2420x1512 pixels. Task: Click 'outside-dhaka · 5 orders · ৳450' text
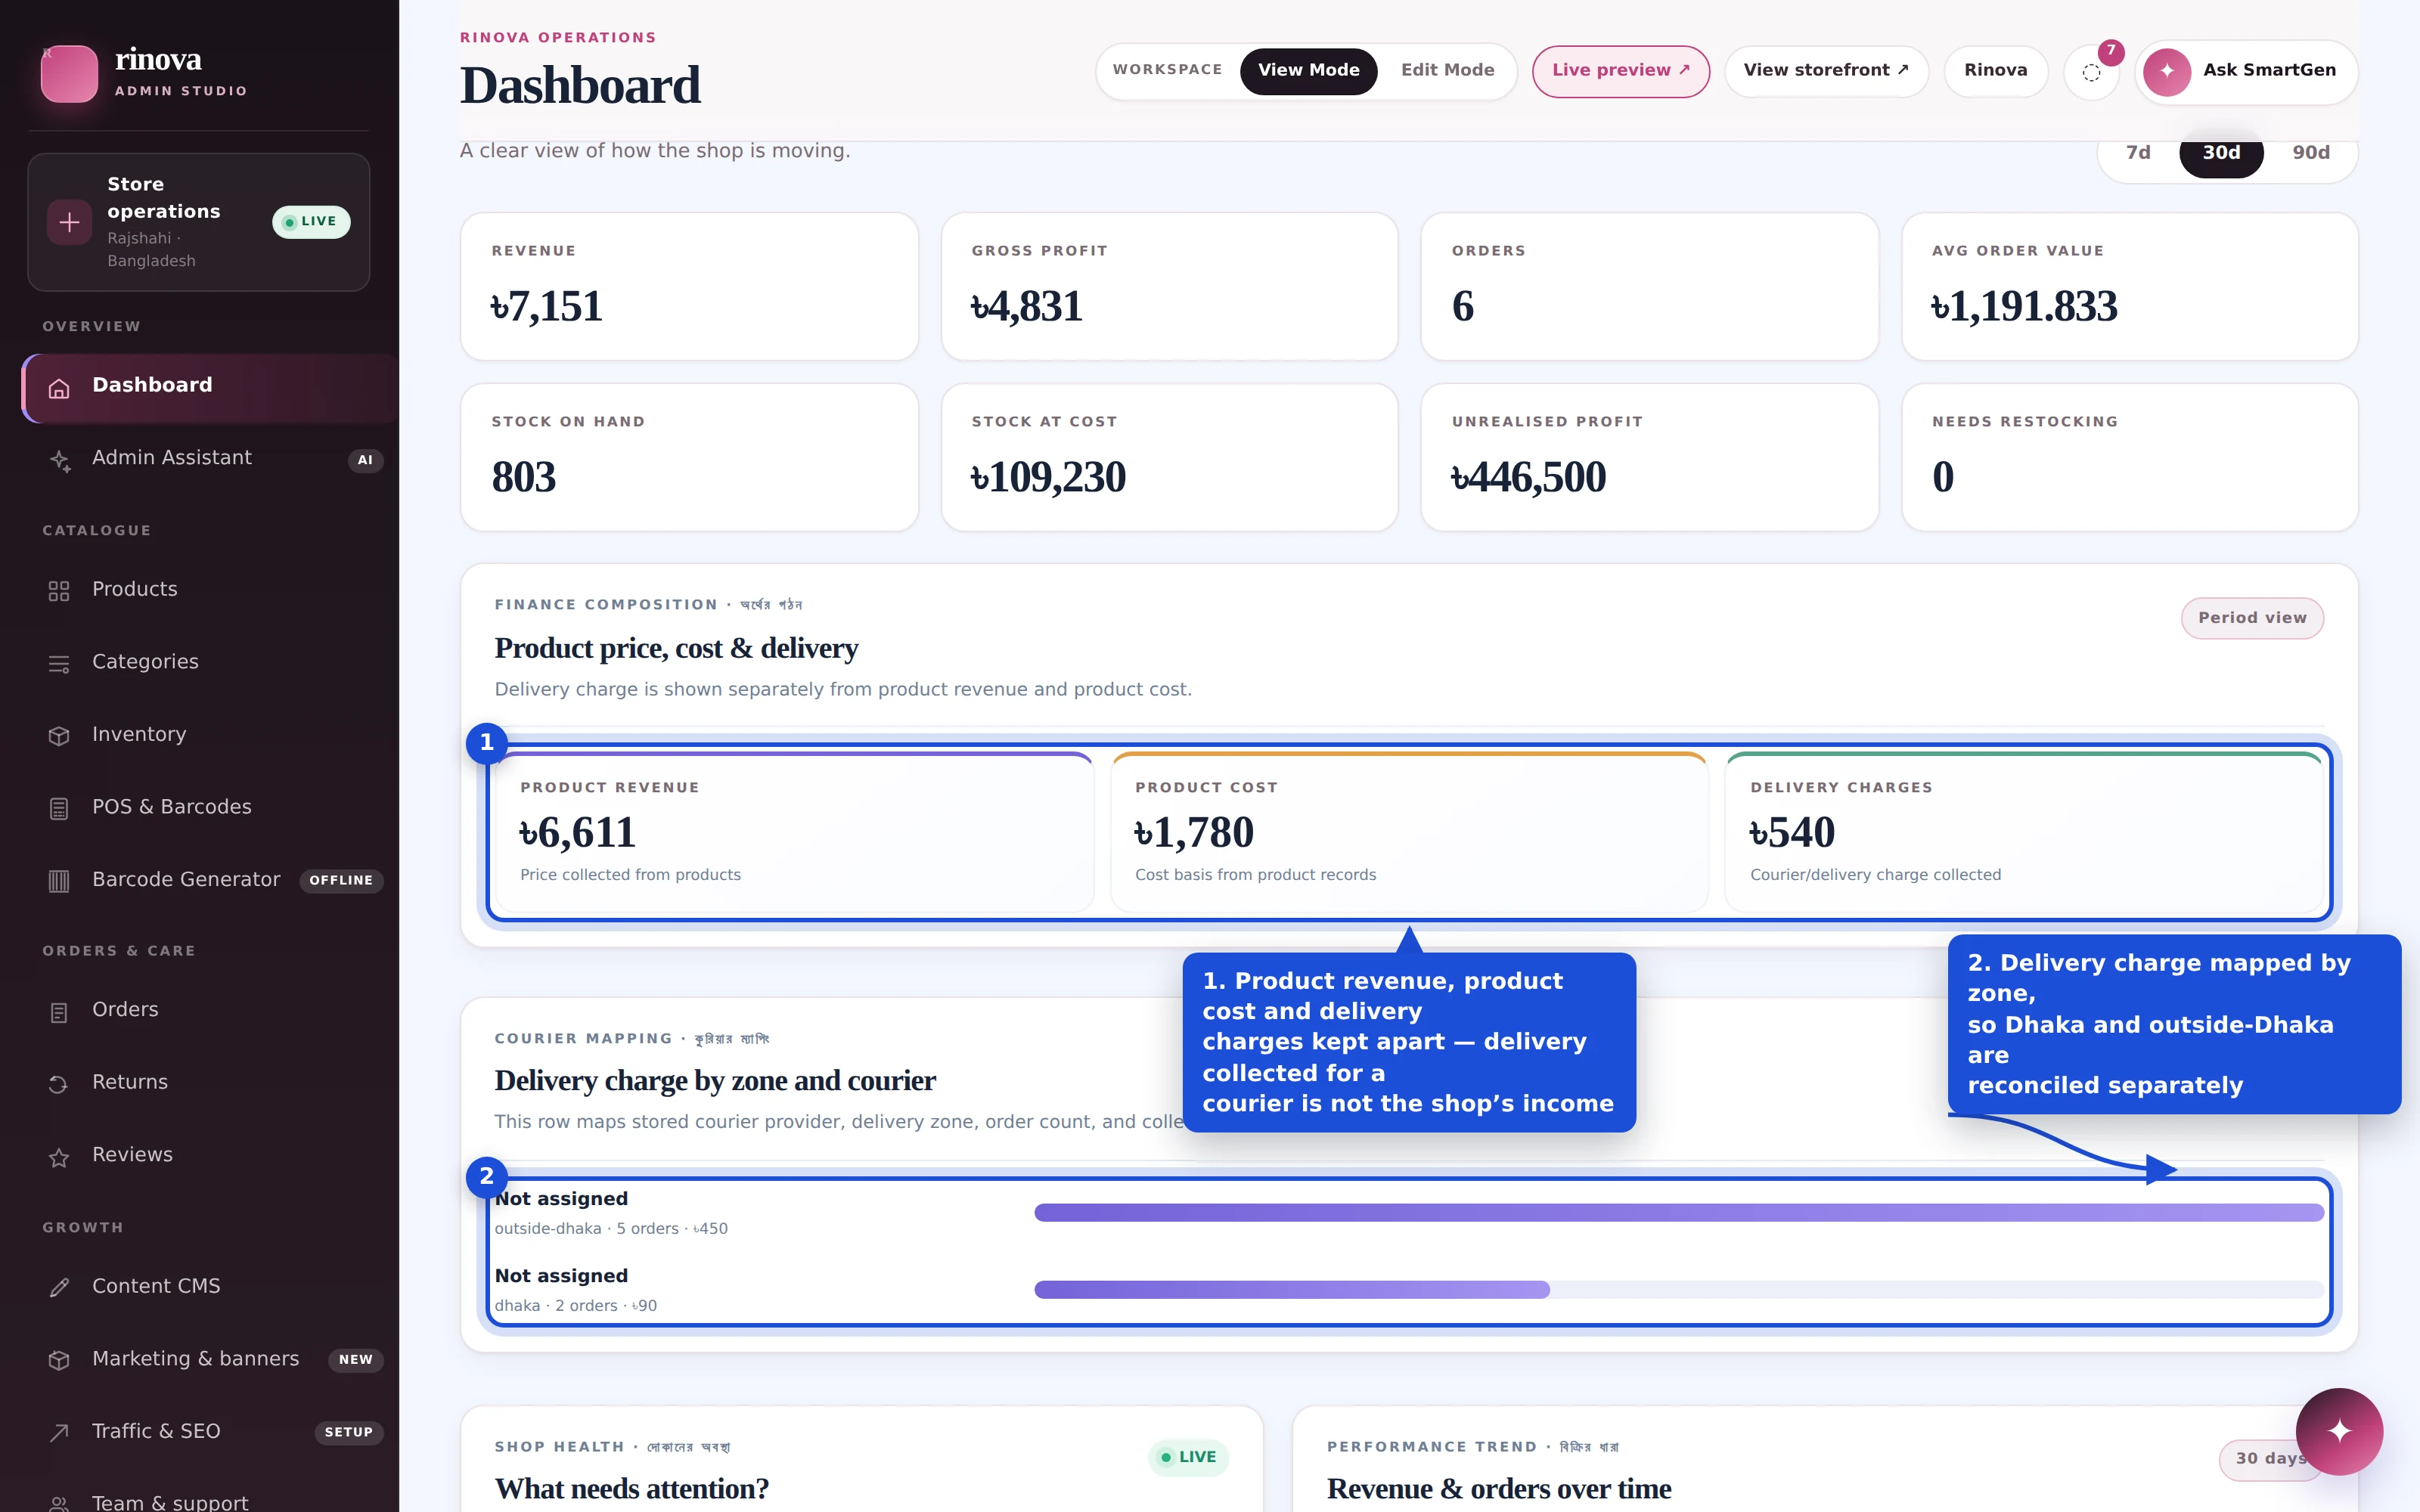pyautogui.click(x=611, y=1229)
